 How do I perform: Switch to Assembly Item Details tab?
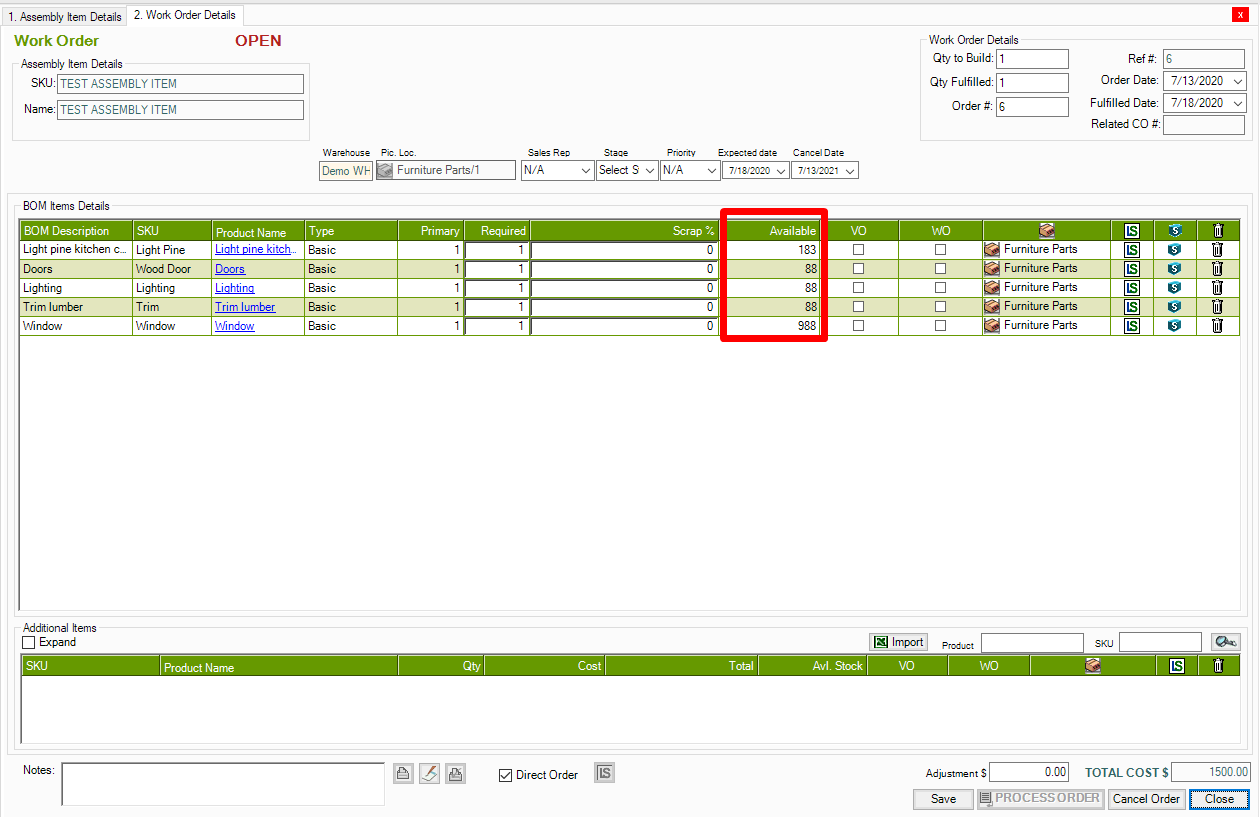(64, 17)
